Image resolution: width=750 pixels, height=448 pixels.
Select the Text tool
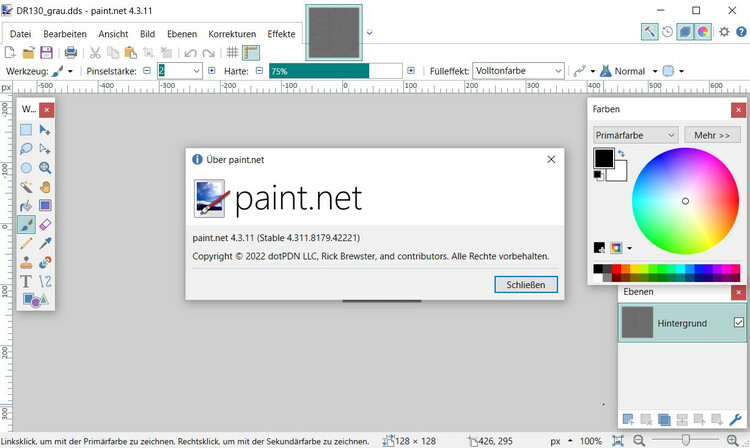pos(26,281)
